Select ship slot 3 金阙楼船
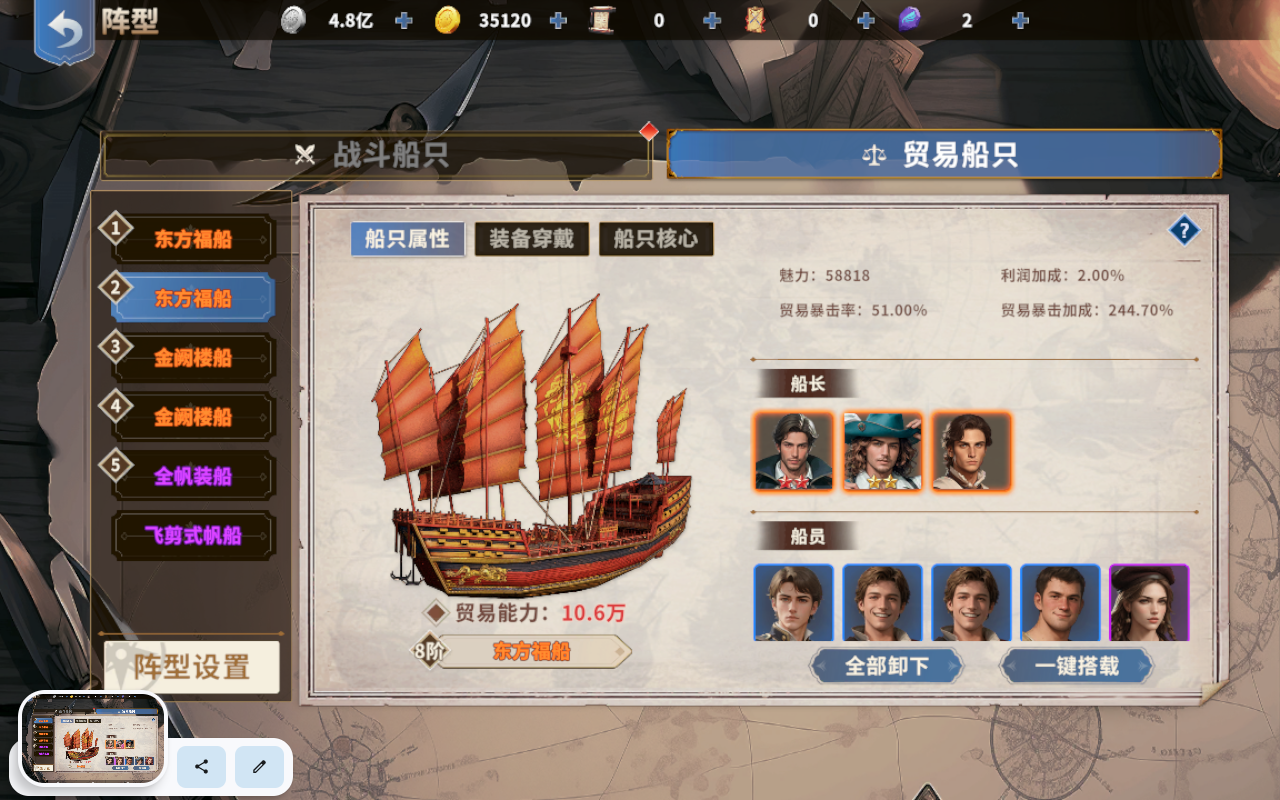The image size is (1280, 800). (192, 358)
